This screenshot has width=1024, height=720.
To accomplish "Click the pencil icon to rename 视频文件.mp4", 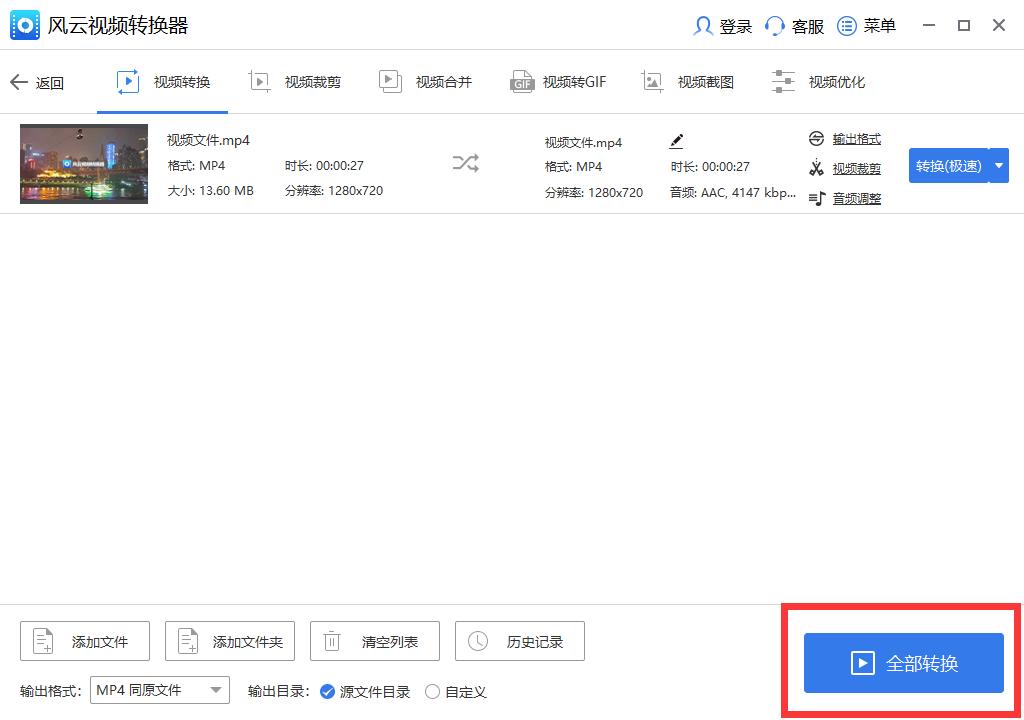I will (x=676, y=140).
